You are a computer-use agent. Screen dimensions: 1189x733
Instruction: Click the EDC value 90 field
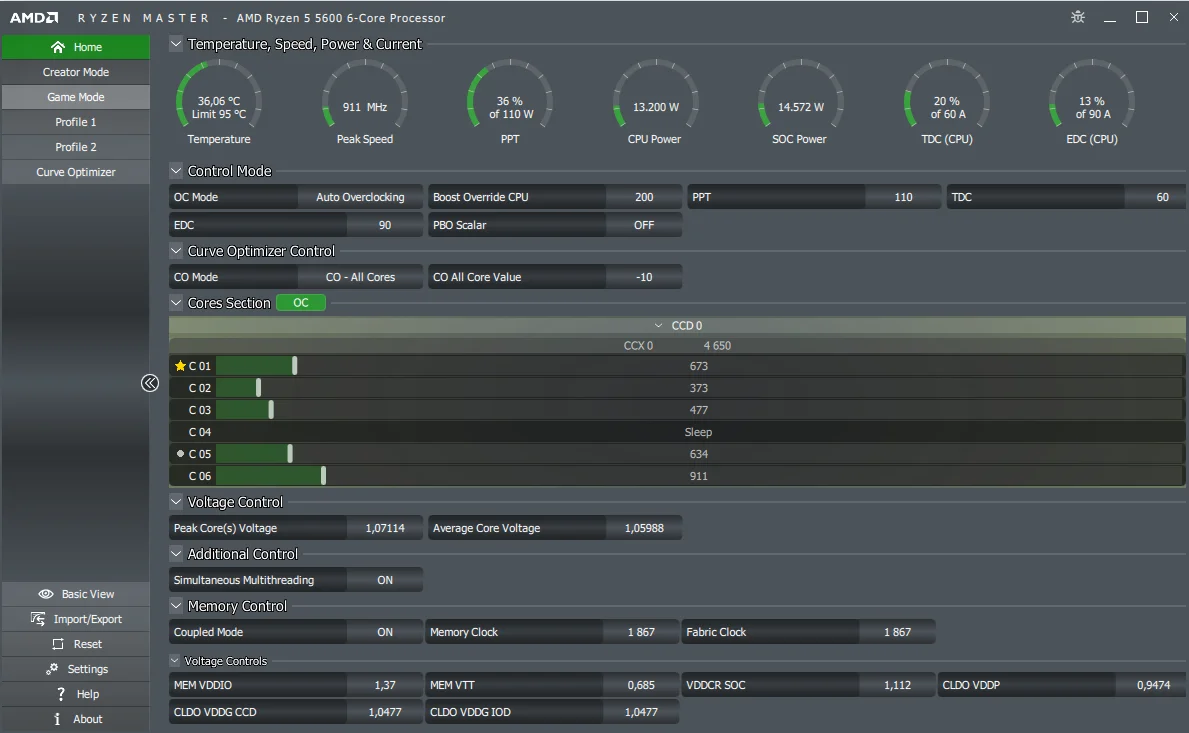tap(384, 225)
